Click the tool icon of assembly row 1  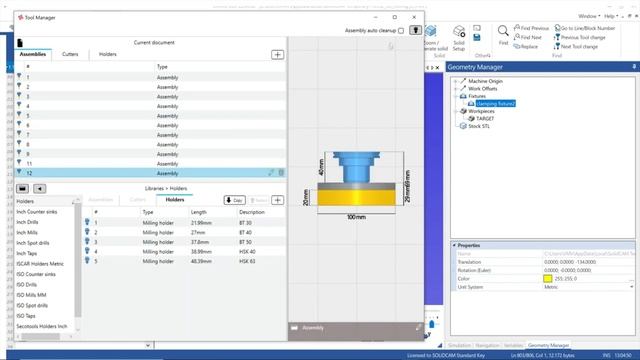coord(19,77)
